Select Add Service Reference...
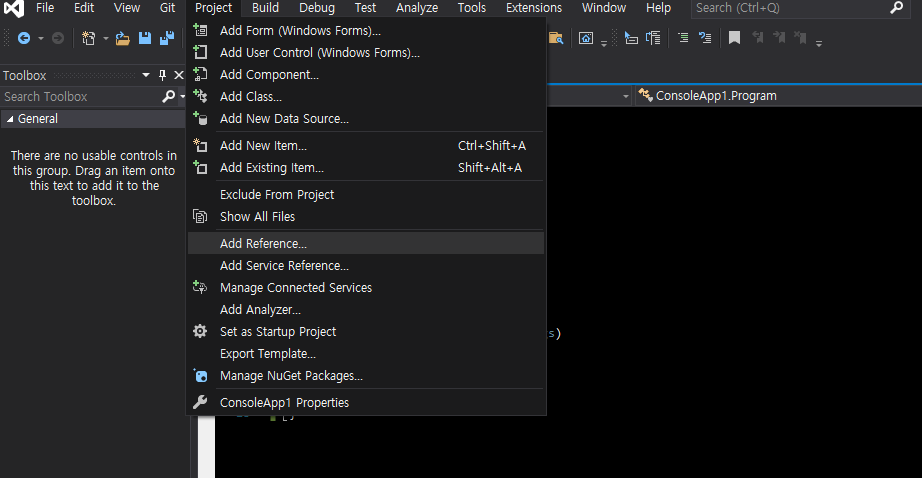 click(366, 265)
